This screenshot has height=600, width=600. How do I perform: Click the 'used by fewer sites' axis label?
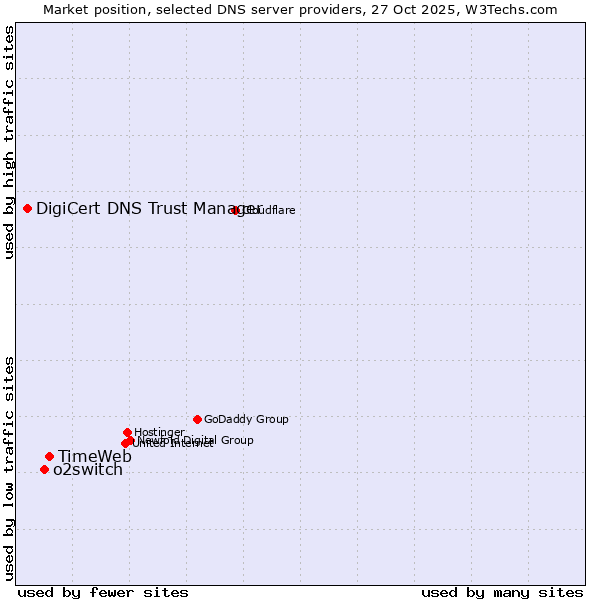coord(103,592)
